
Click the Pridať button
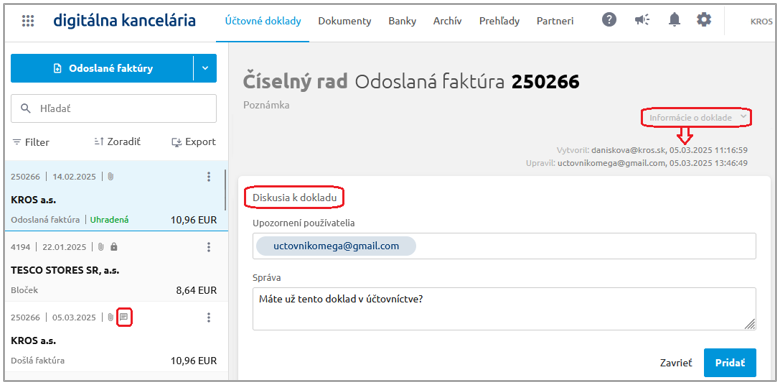pos(730,363)
